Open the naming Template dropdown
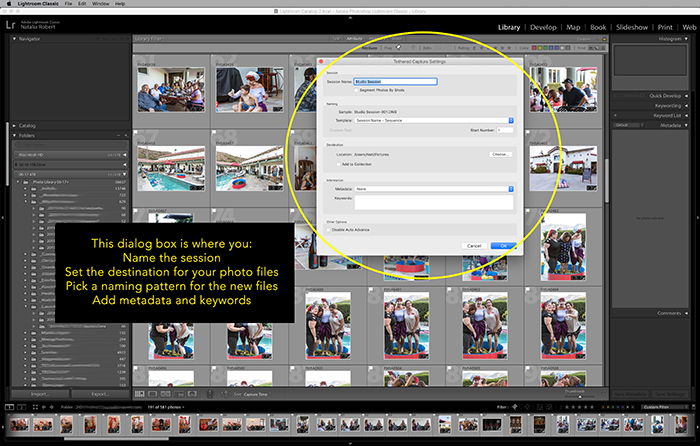Screen dimensions: 700x446 [x=434, y=121]
